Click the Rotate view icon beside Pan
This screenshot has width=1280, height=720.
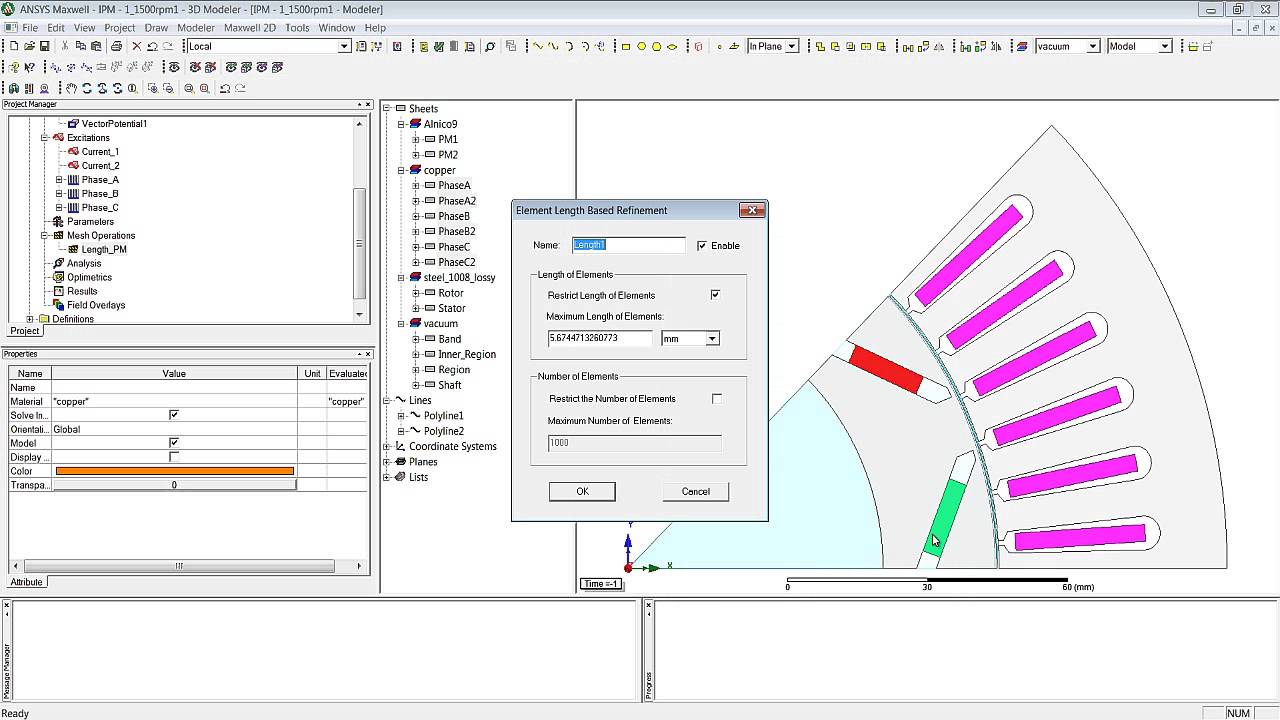[x=87, y=88]
